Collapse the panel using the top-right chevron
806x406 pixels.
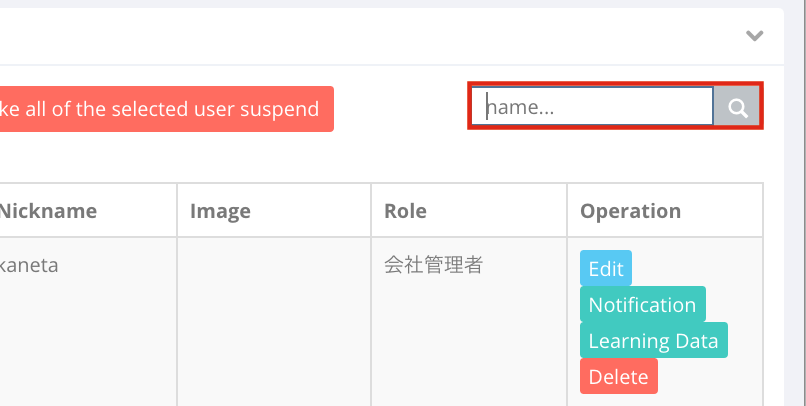(x=754, y=36)
